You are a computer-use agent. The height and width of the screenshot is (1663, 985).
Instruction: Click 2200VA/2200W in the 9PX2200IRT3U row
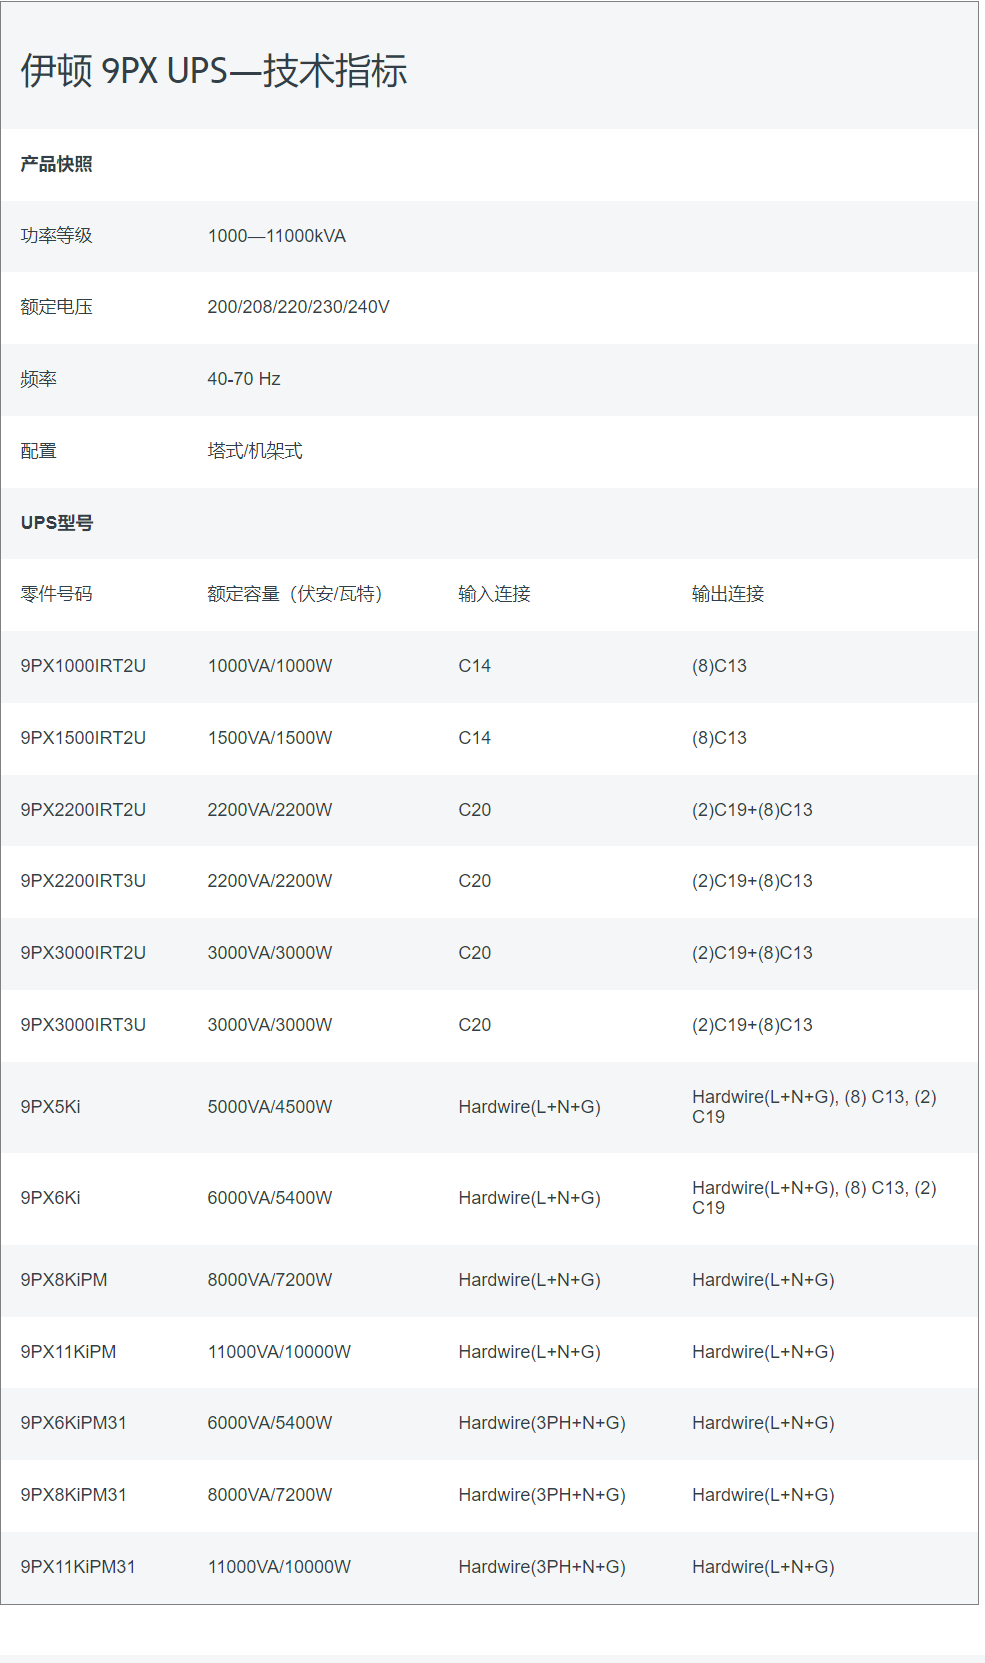coord(270,881)
